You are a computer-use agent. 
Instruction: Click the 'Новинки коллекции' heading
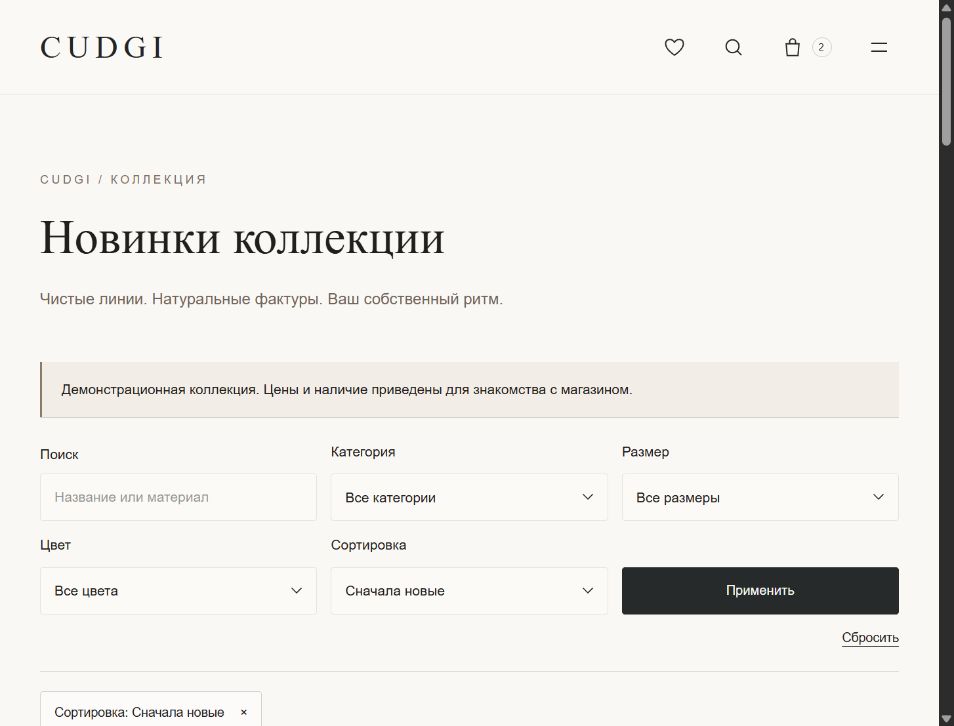tap(242, 237)
